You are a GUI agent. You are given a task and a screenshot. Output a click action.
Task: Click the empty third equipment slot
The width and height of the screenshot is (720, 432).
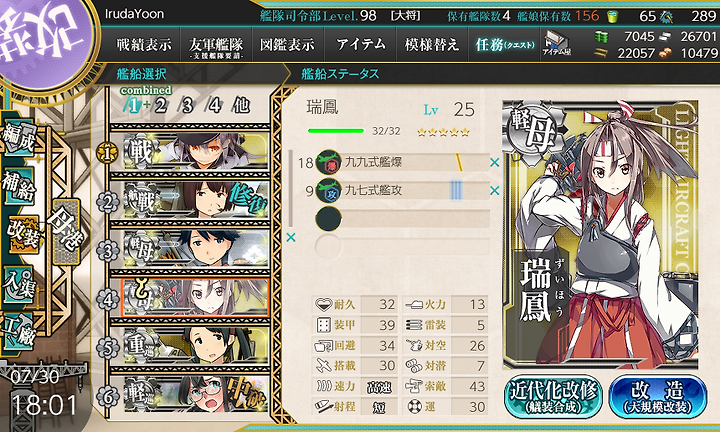tap(402, 219)
